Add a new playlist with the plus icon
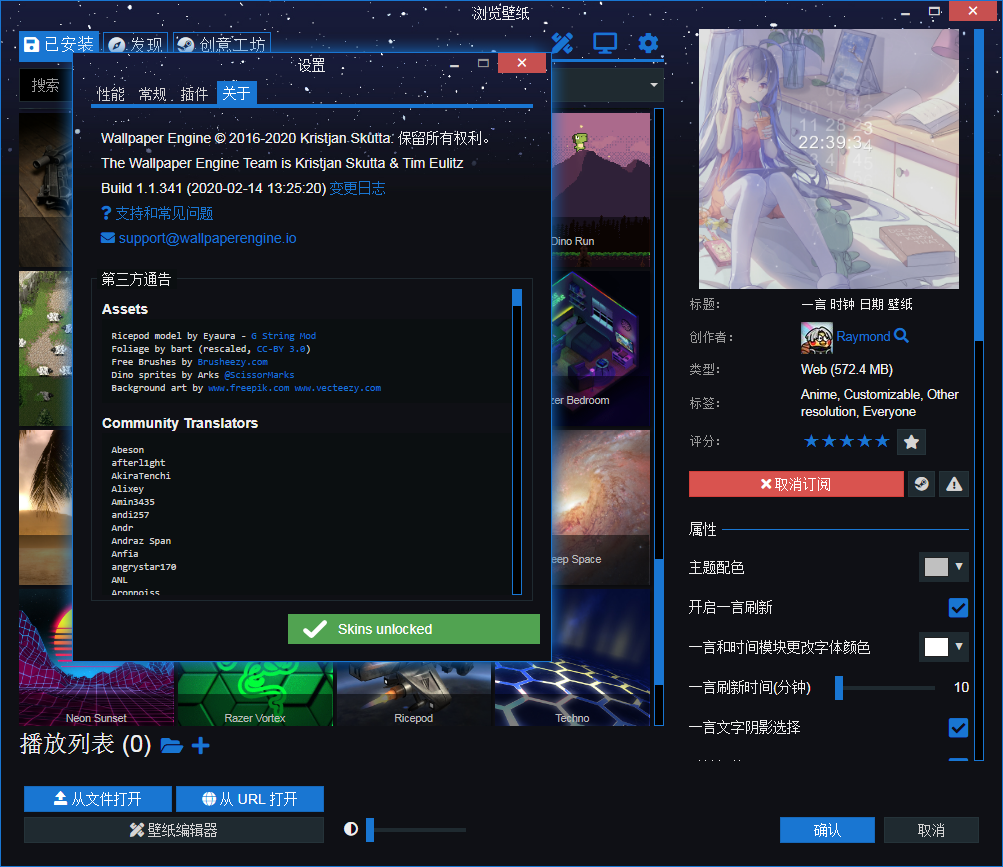The image size is (1003, 867). 201,745
